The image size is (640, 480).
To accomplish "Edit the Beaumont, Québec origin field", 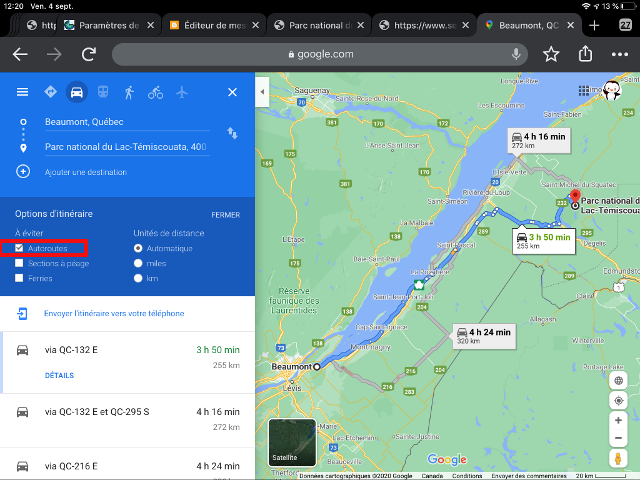I will pos(127,122).
